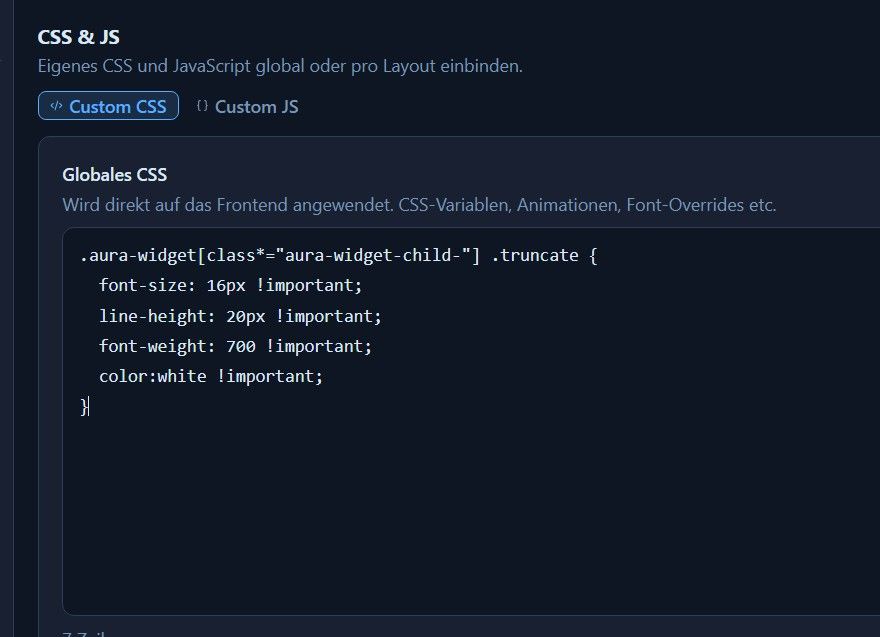880x637 pixels.
Task: Click the description text below Globales CSS
Action: pyautogui.click(x=419, y=205)
